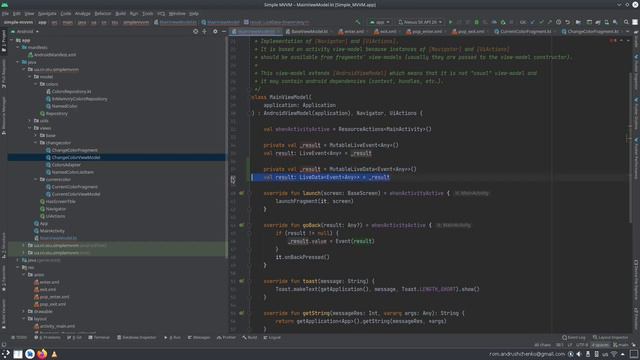Collapse the app module node

pyautogui.click(x=12, y=40)
